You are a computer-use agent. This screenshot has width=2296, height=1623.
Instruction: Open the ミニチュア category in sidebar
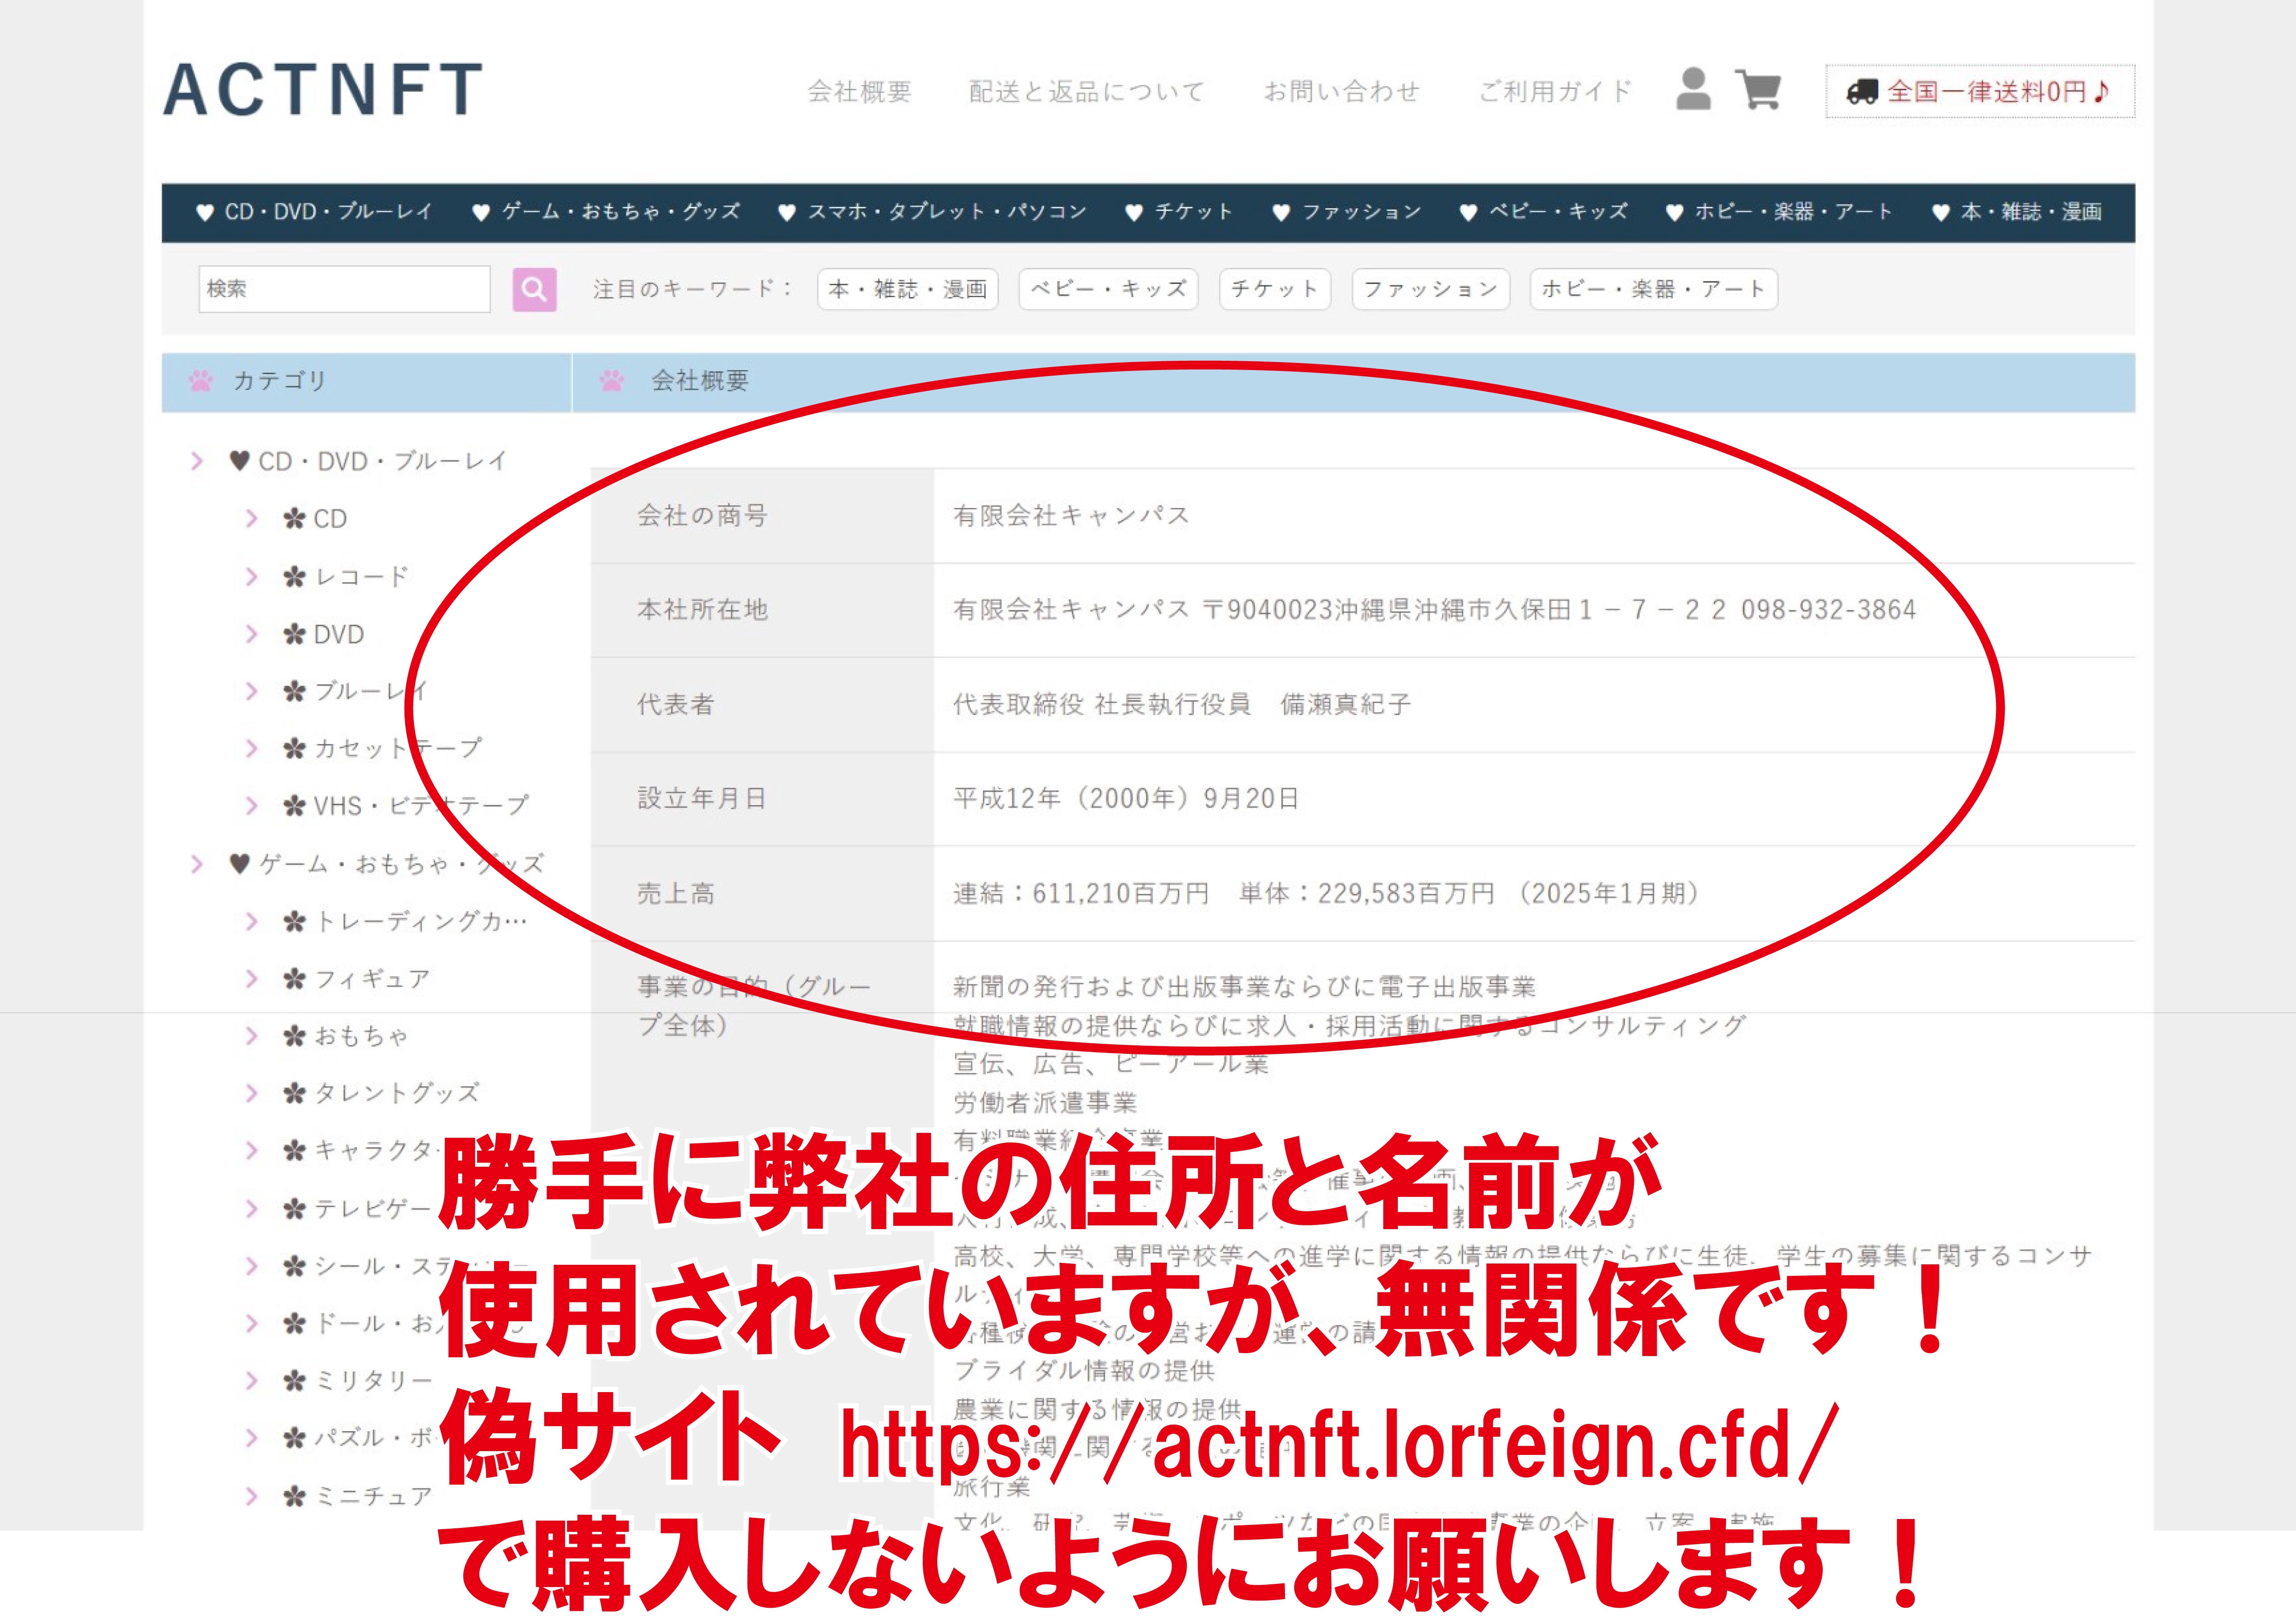(373, 1496)
